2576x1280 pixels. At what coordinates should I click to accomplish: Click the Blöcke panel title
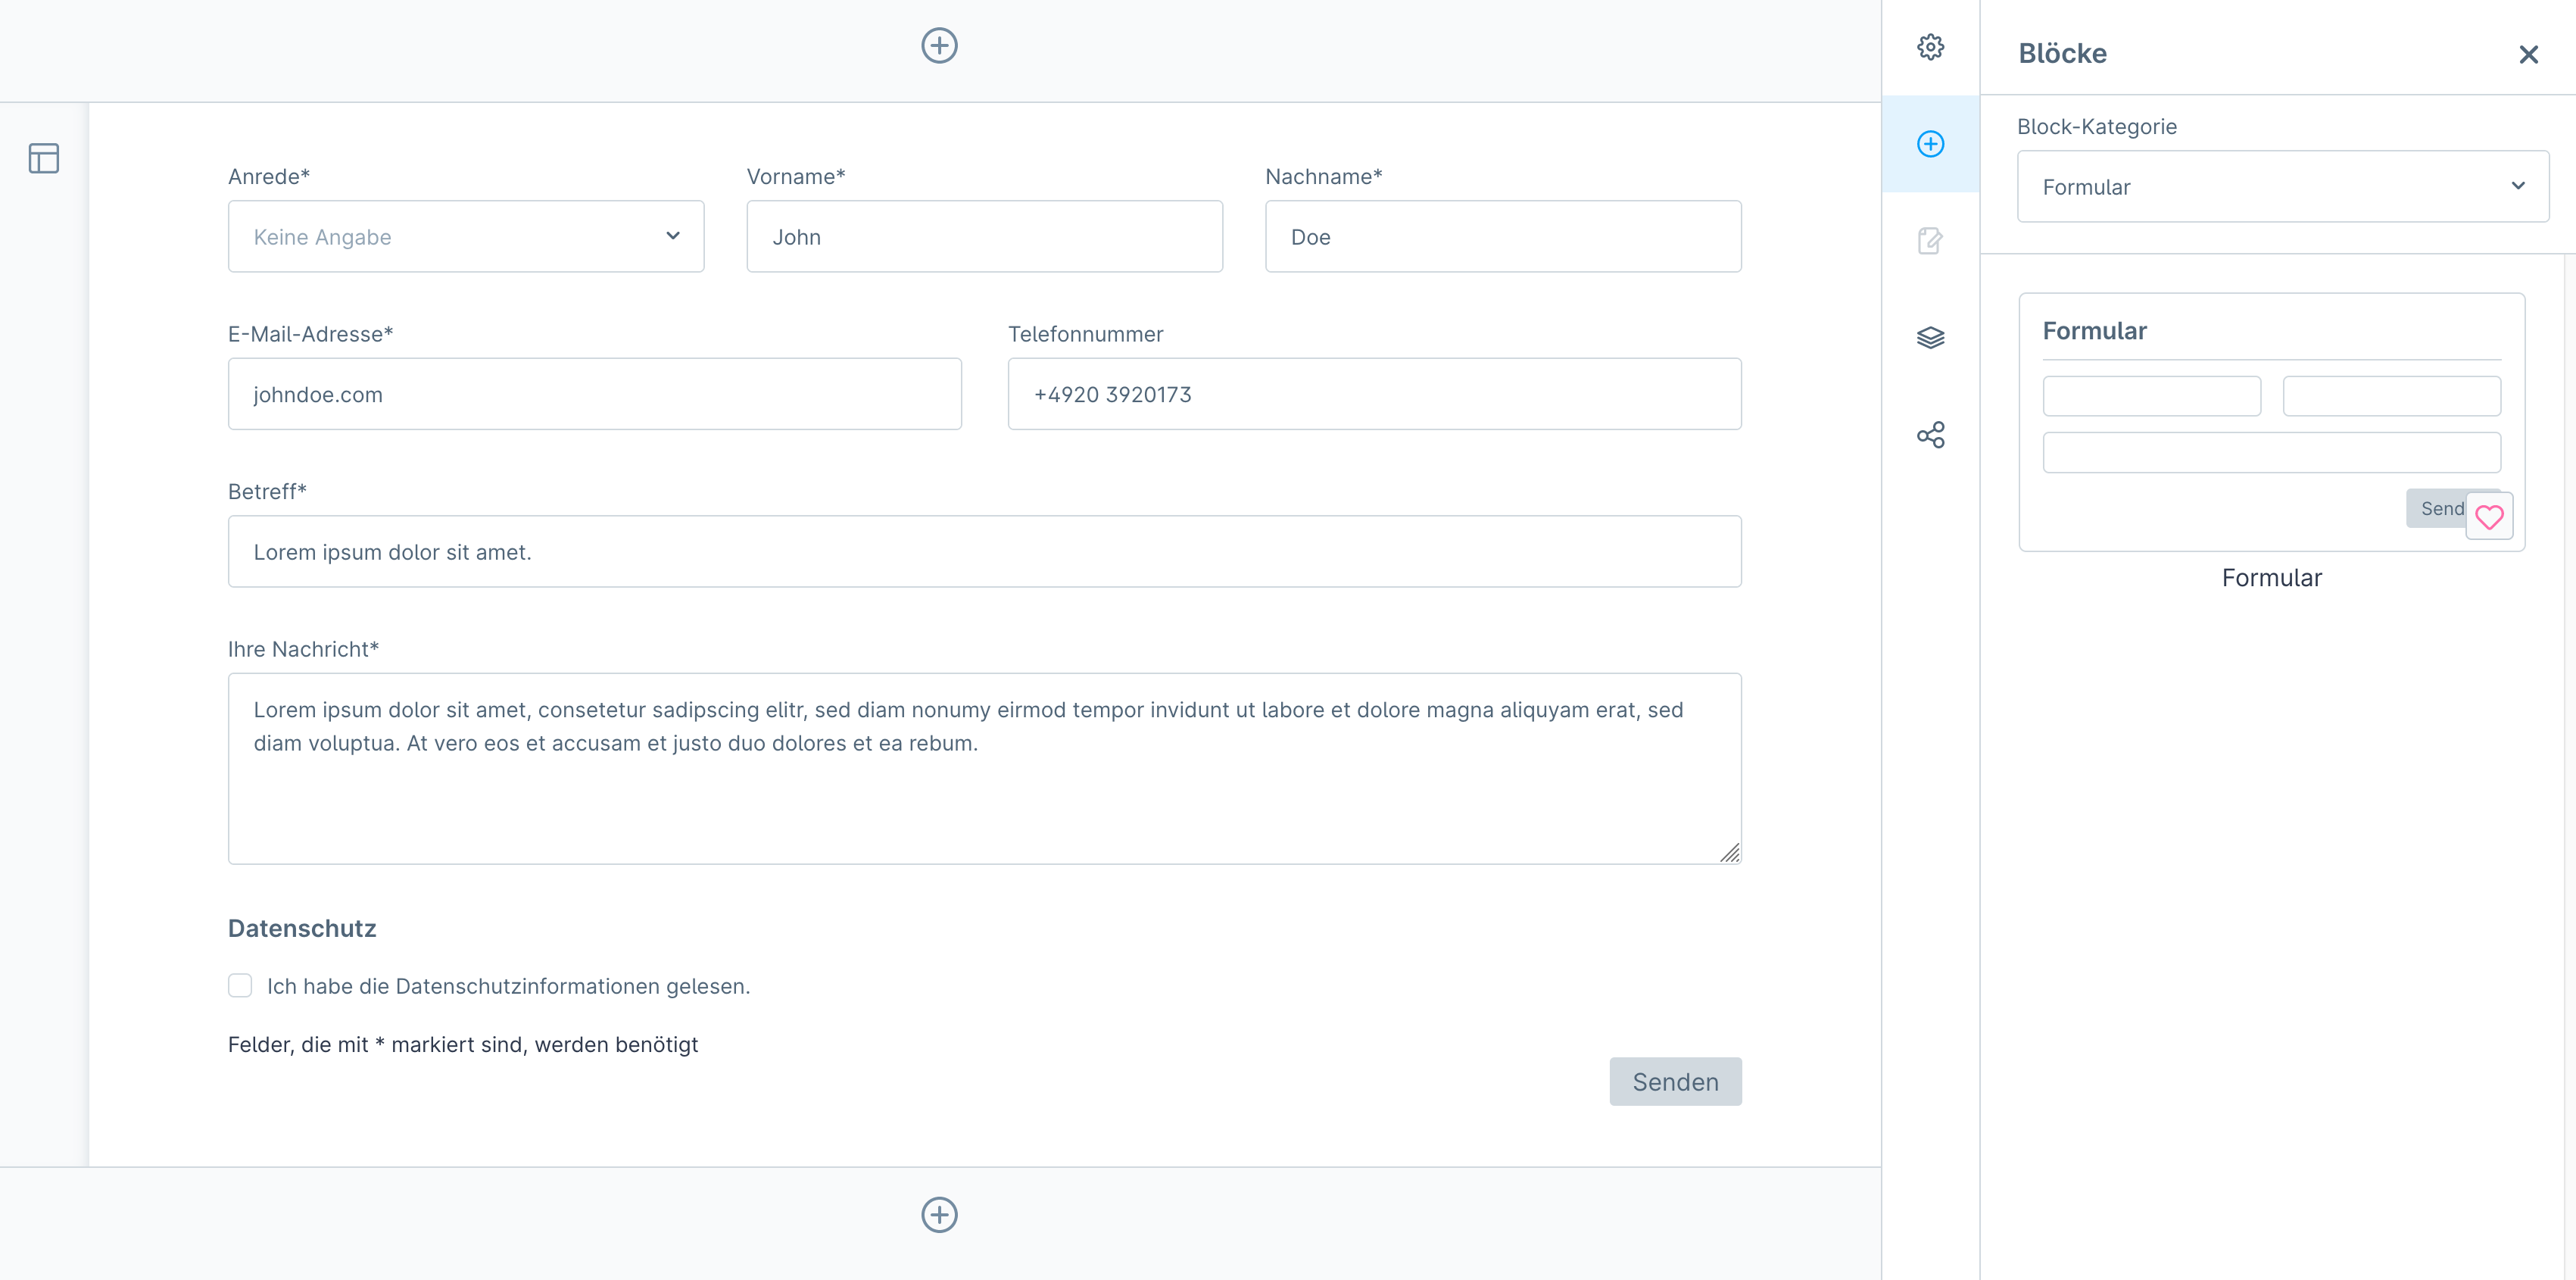click(2062, 54)
